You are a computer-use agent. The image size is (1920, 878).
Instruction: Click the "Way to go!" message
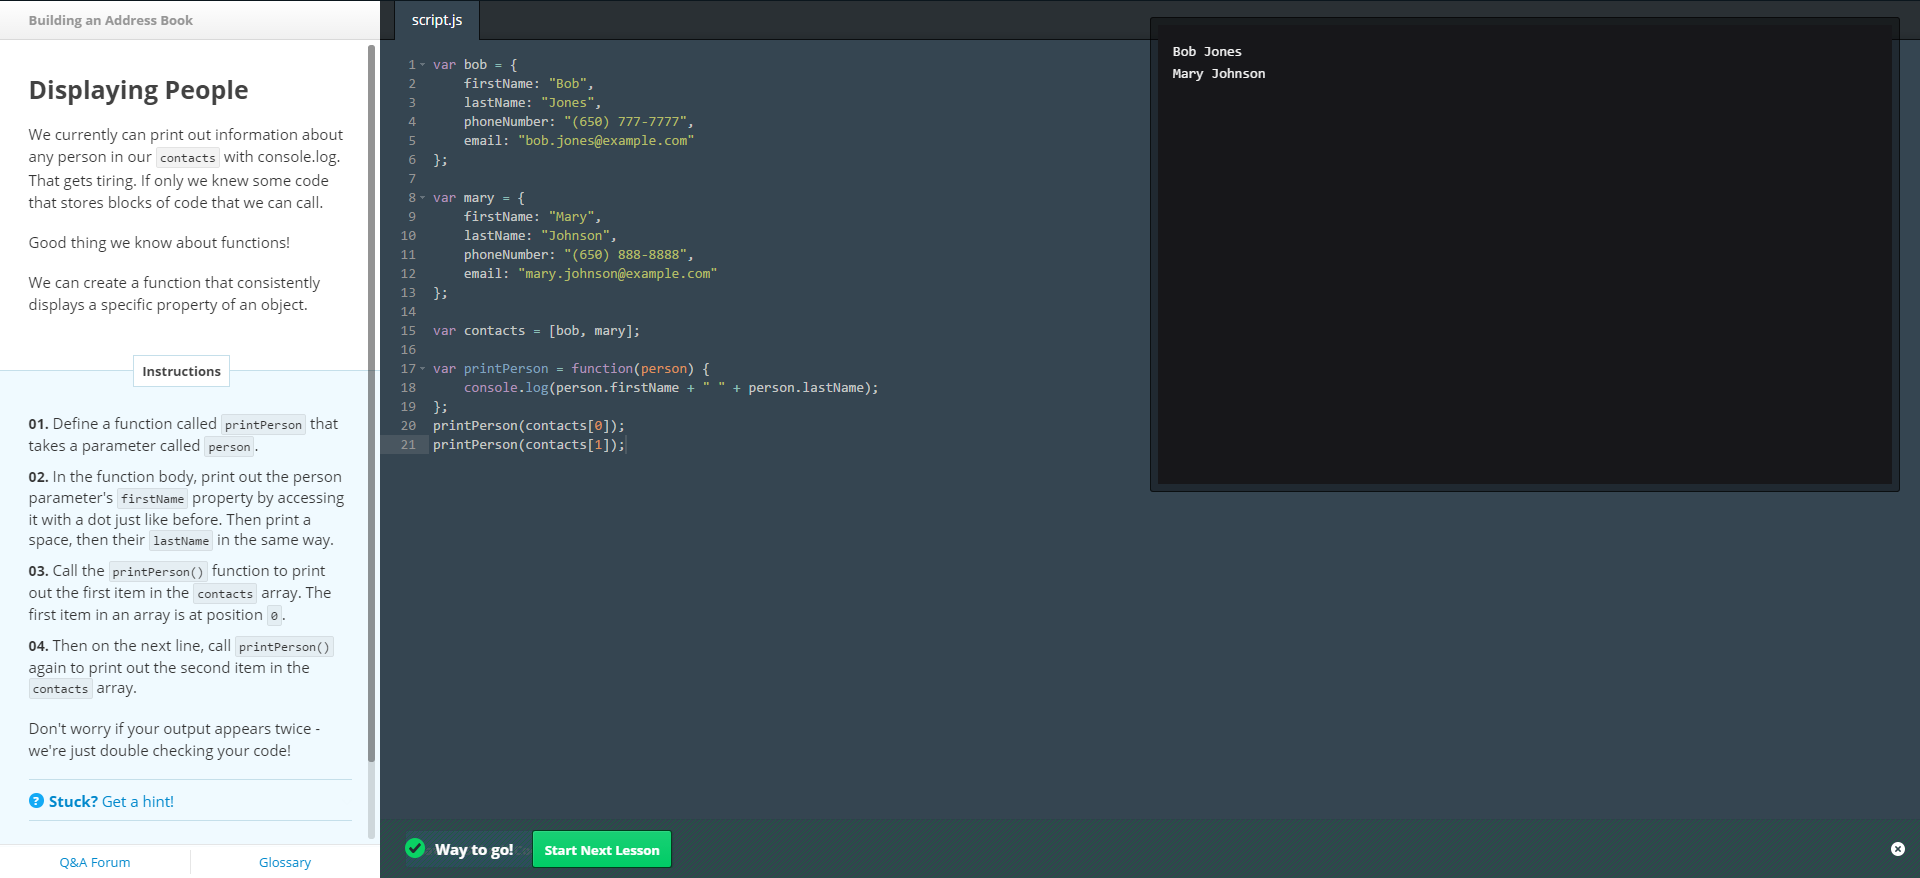pyautogui.click(x=474, y=849)
